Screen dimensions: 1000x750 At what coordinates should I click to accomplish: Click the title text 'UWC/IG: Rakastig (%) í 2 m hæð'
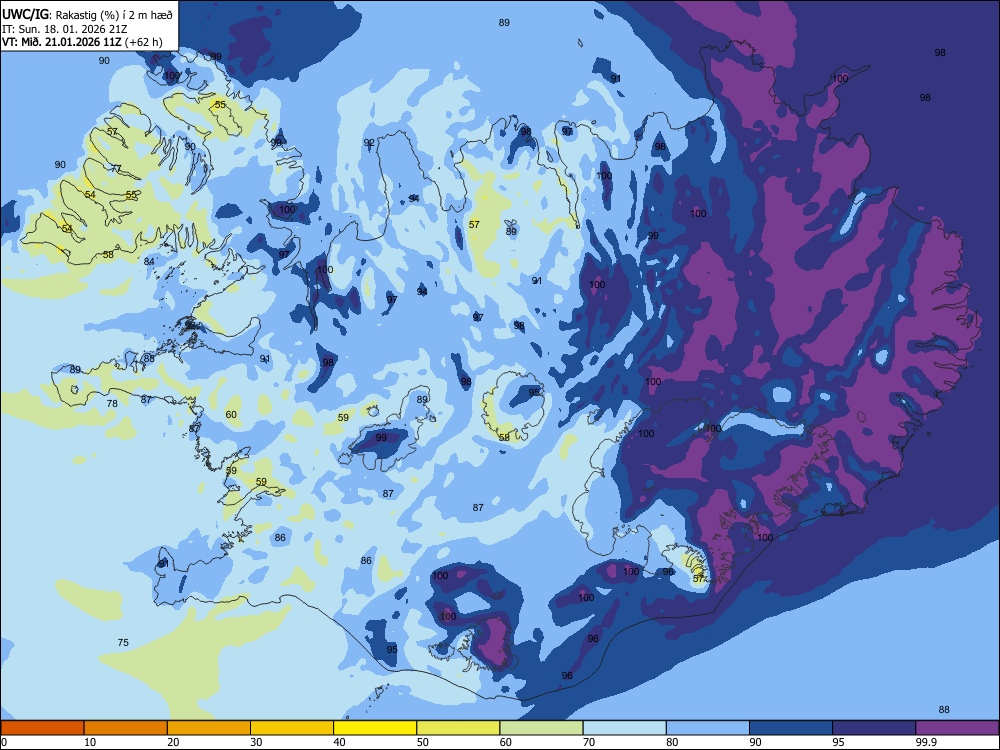tap(87, 14)
